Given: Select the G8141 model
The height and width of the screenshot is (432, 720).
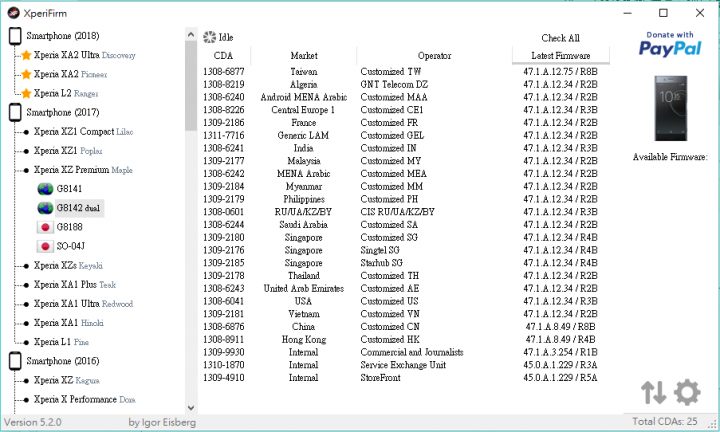Looking at the screenshot, I should 69,189.
